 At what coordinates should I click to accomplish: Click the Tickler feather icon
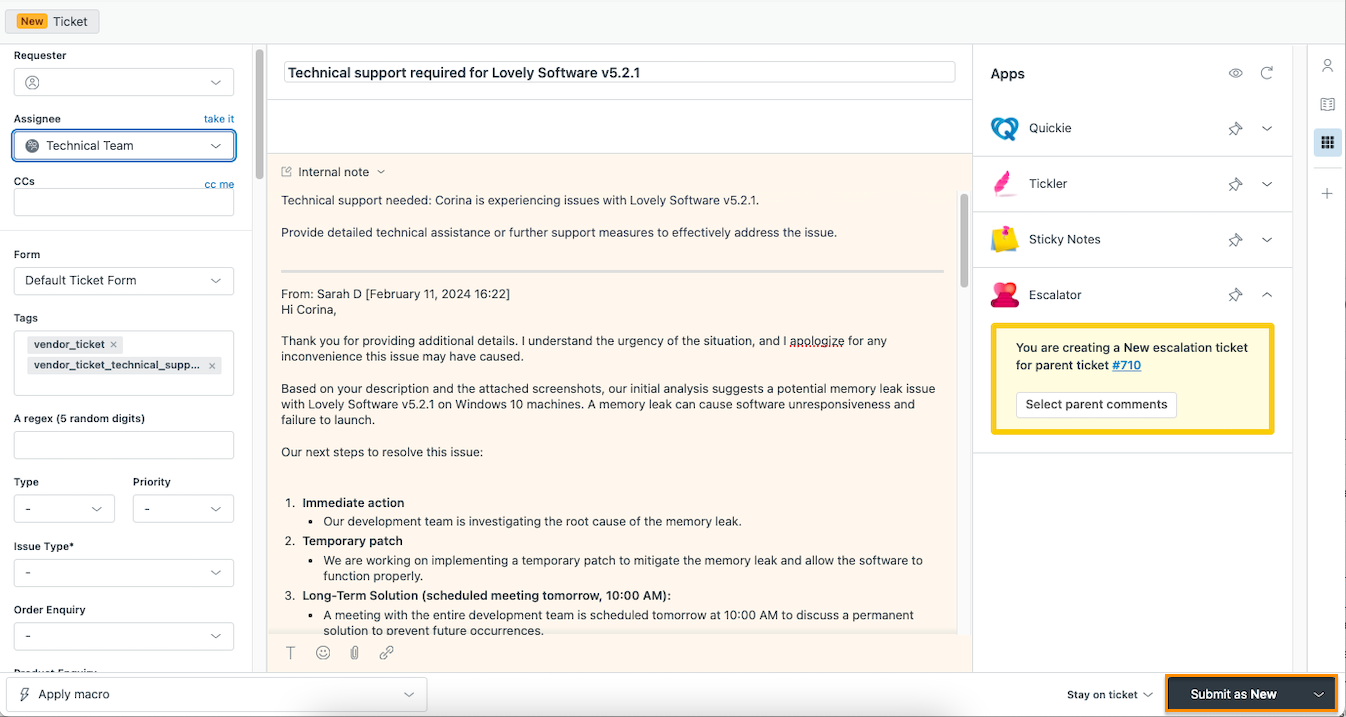point(1004,184)
